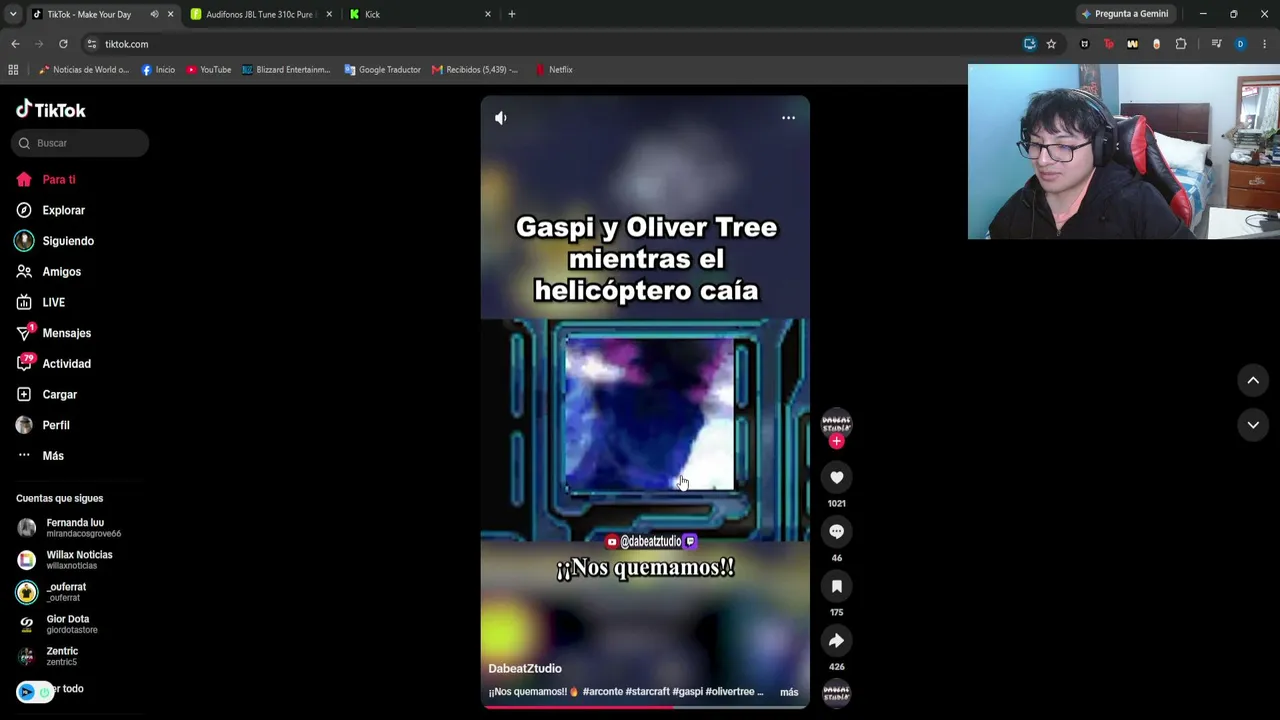Open the Google Traductor bookmark
The image size is (1280, 720).
coord(383,70)
